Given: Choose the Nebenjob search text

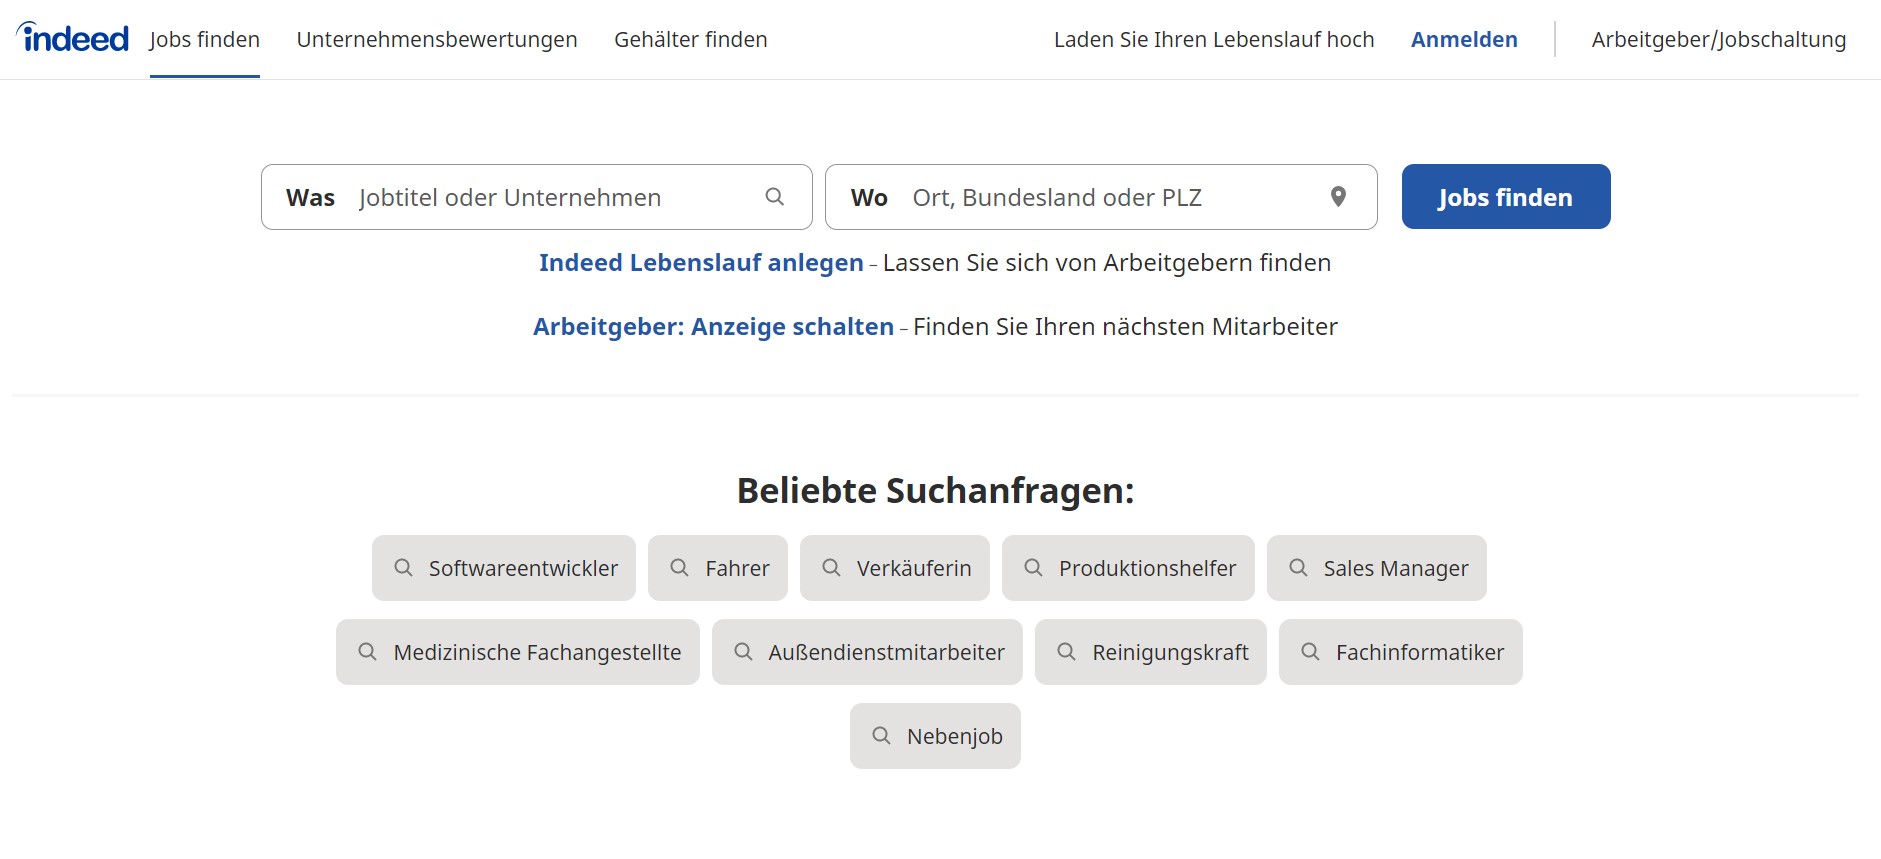Looking at the screenshot, I should (955, 737).
